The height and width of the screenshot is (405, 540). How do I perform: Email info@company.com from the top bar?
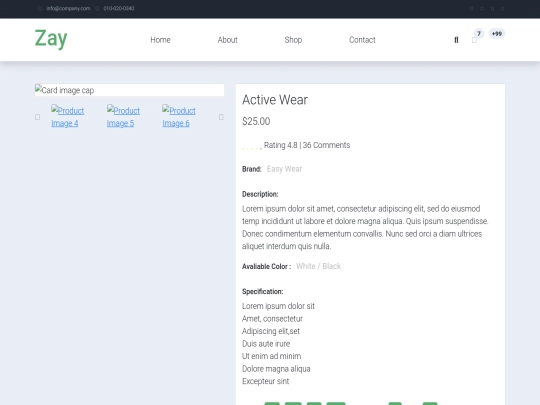coord(68,8)
